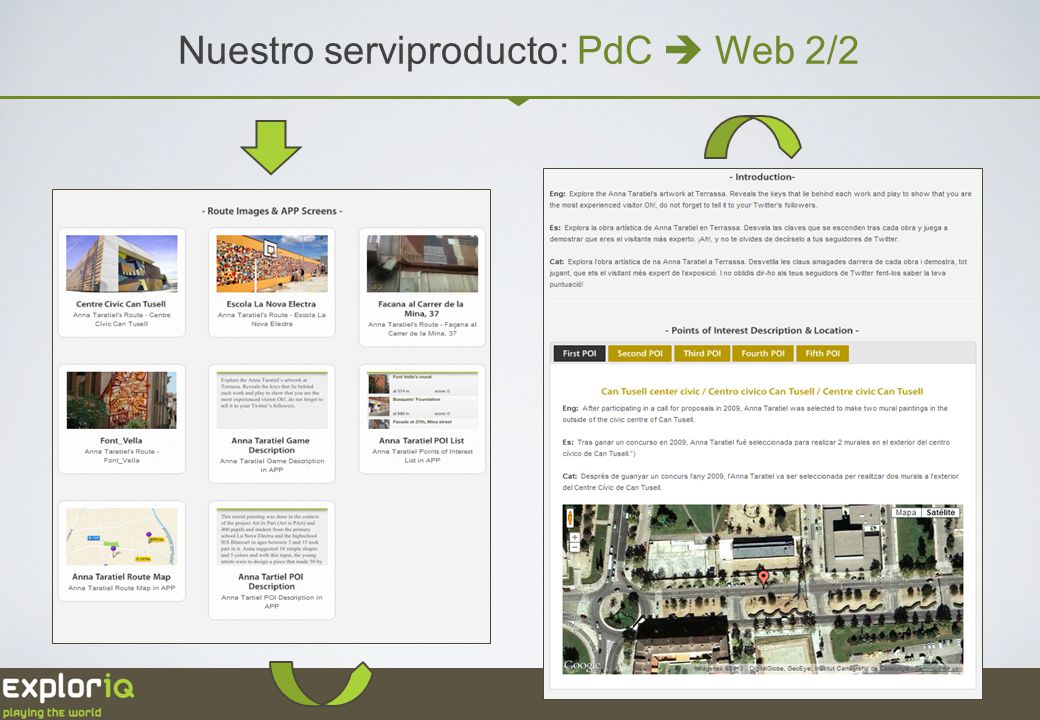The width and height of the screenshot is (1040, 720).
Task: Click 'Points of Interest Description & Location' heading
Action: (x=761, y=330)
